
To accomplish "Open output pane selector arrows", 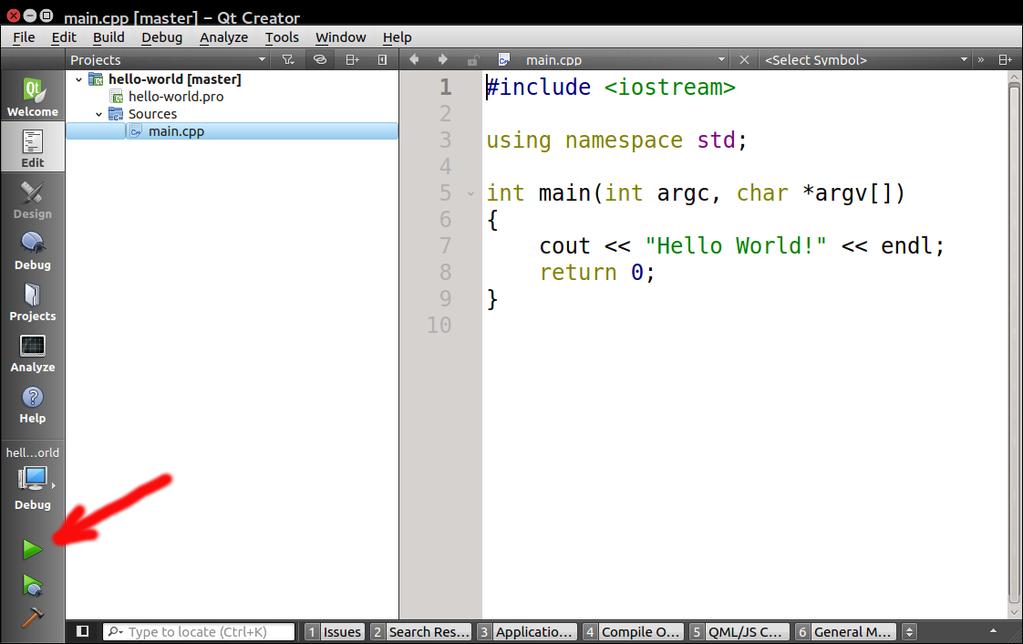I will 909,632.
